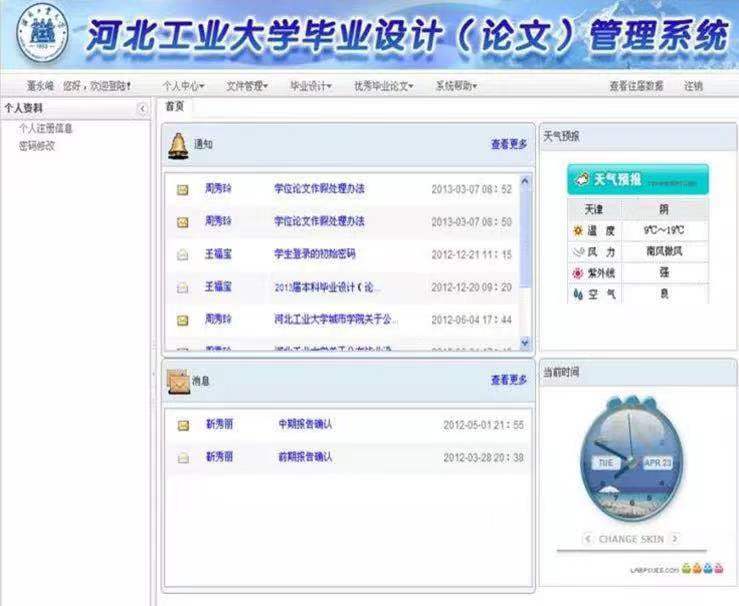Click 查看更多 in the 通知 panel
Image resolution: width=739 pixels, height=606 pixels.
pyautogui.click(x=508, y=144)
